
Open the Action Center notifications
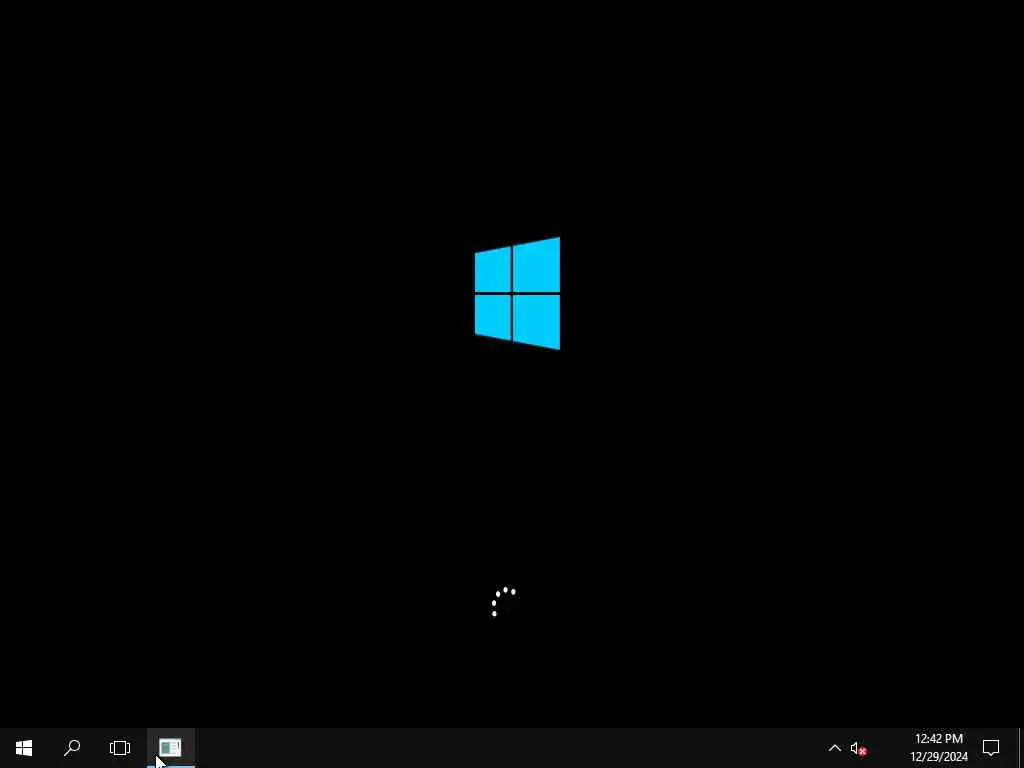pyautogui.click(x=991, y=748)
